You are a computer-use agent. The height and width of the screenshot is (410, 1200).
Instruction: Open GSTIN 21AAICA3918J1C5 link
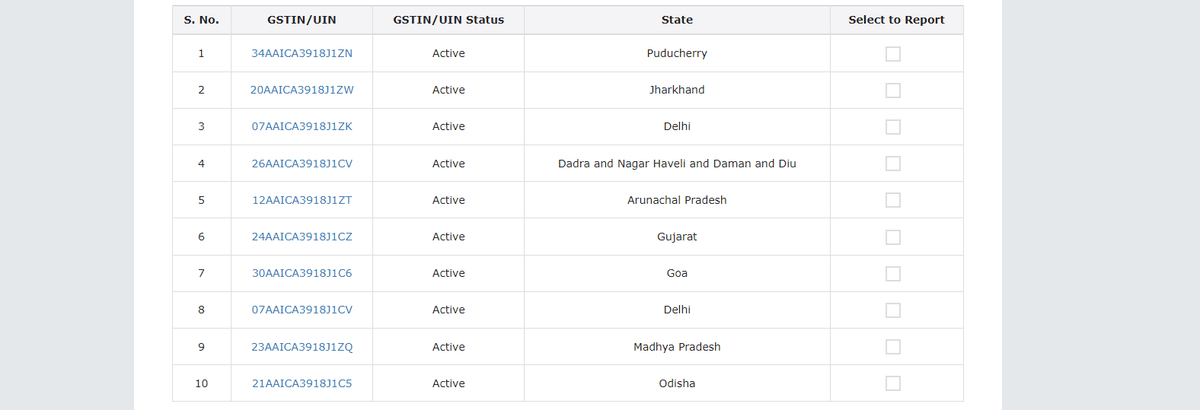coord(301,383)
